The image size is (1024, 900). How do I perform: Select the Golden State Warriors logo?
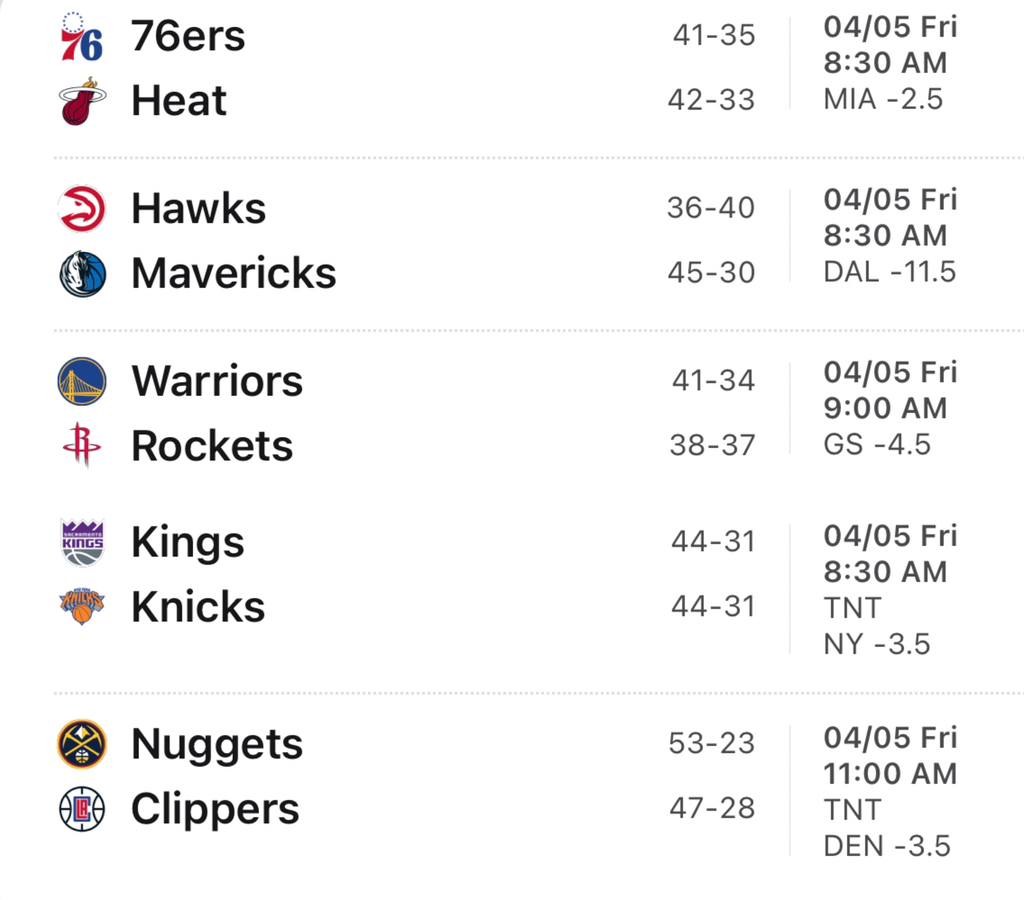point(81,381)
